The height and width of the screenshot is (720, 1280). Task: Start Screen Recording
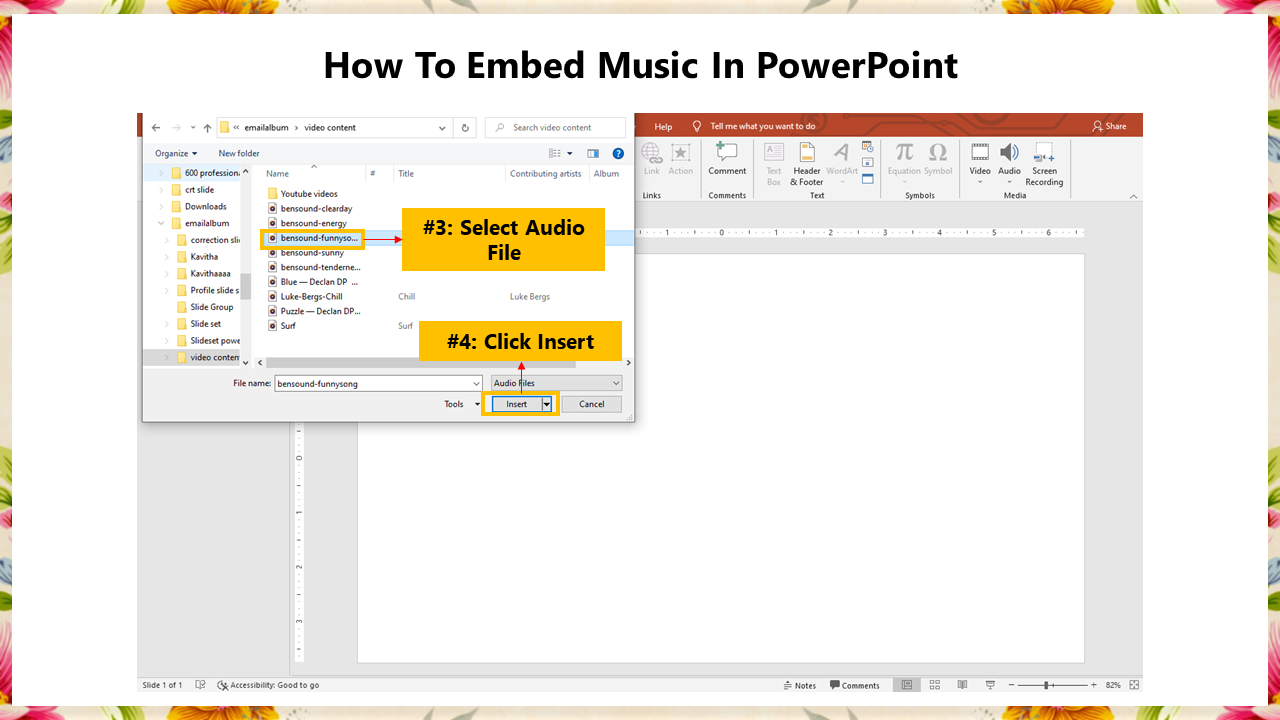point(1044,164)
